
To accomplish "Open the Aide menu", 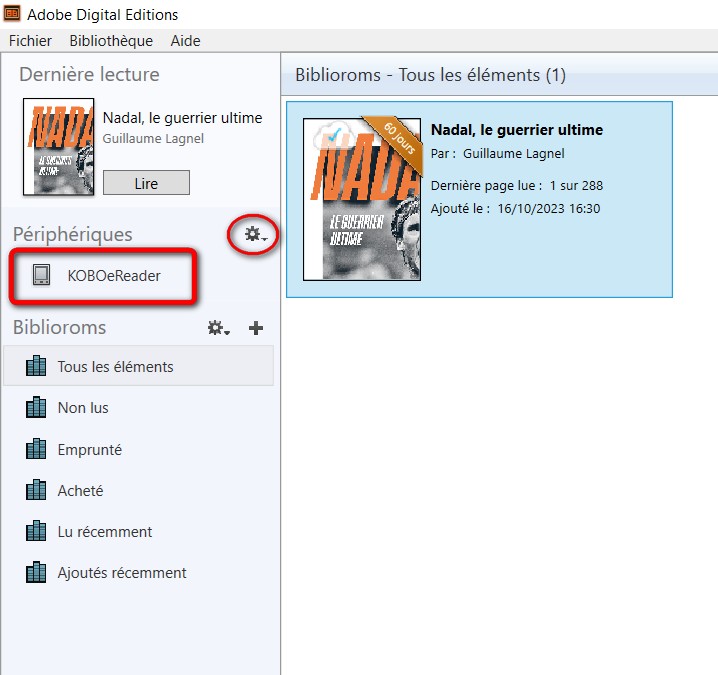I will [185, 41].
